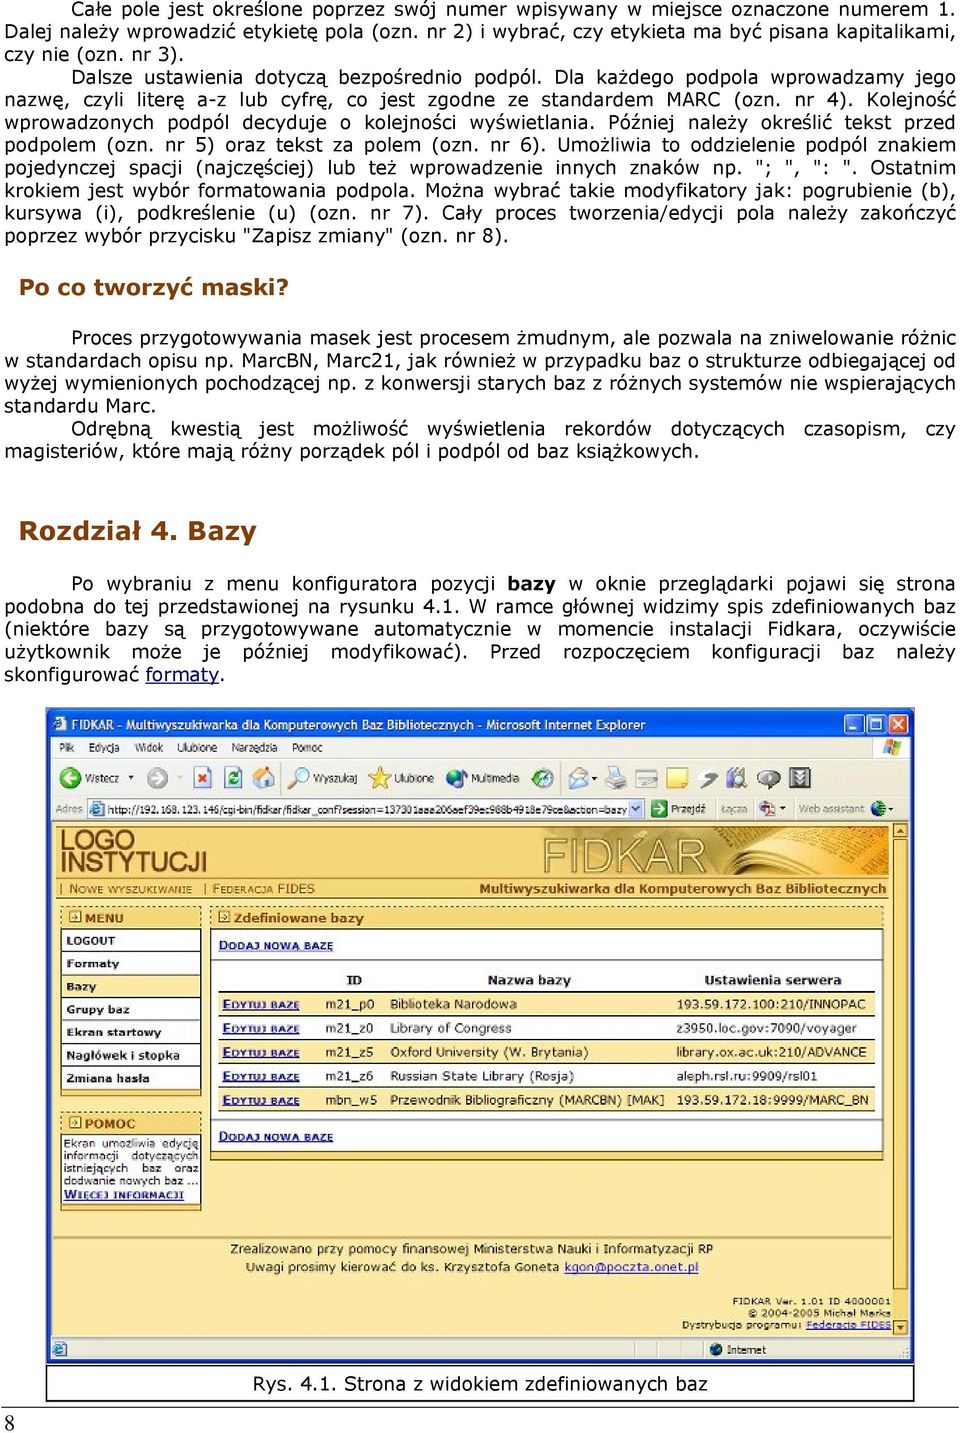Edit the Library of Congress database

click(260, 1028)
